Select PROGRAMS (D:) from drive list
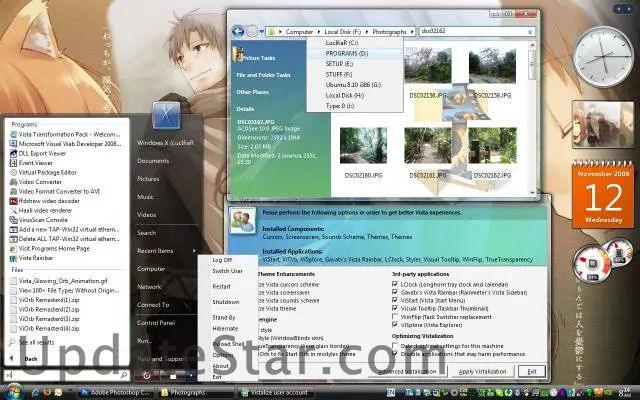 coord(355,53)
